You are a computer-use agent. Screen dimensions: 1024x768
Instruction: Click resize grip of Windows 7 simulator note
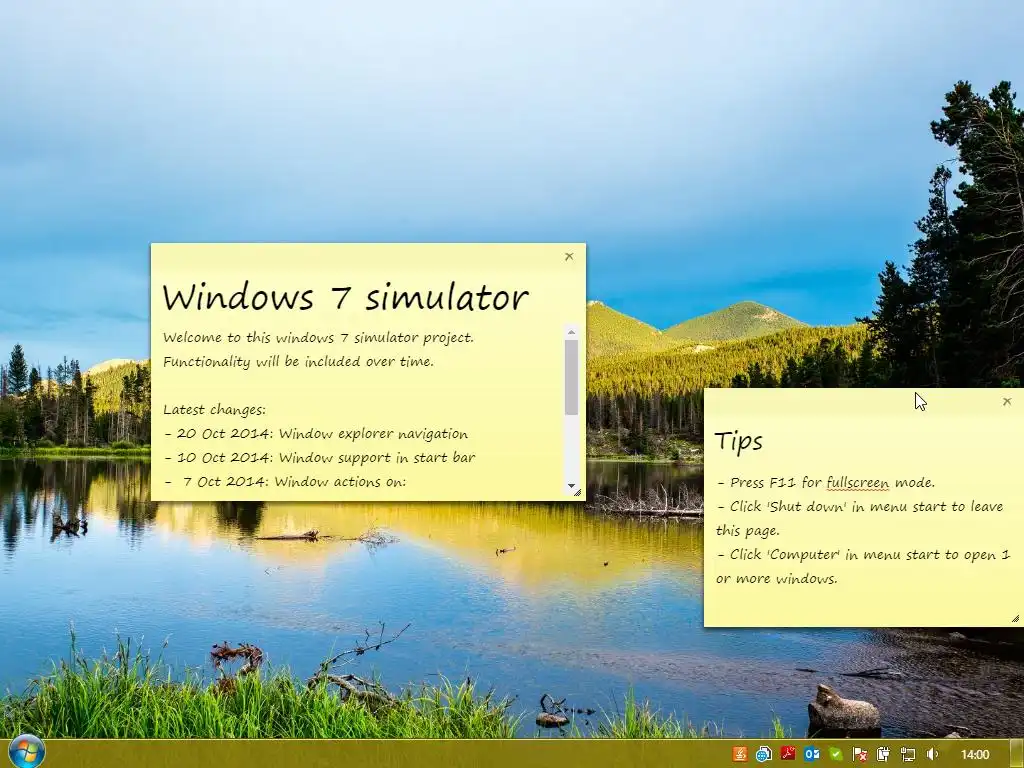tap(577, 493)
